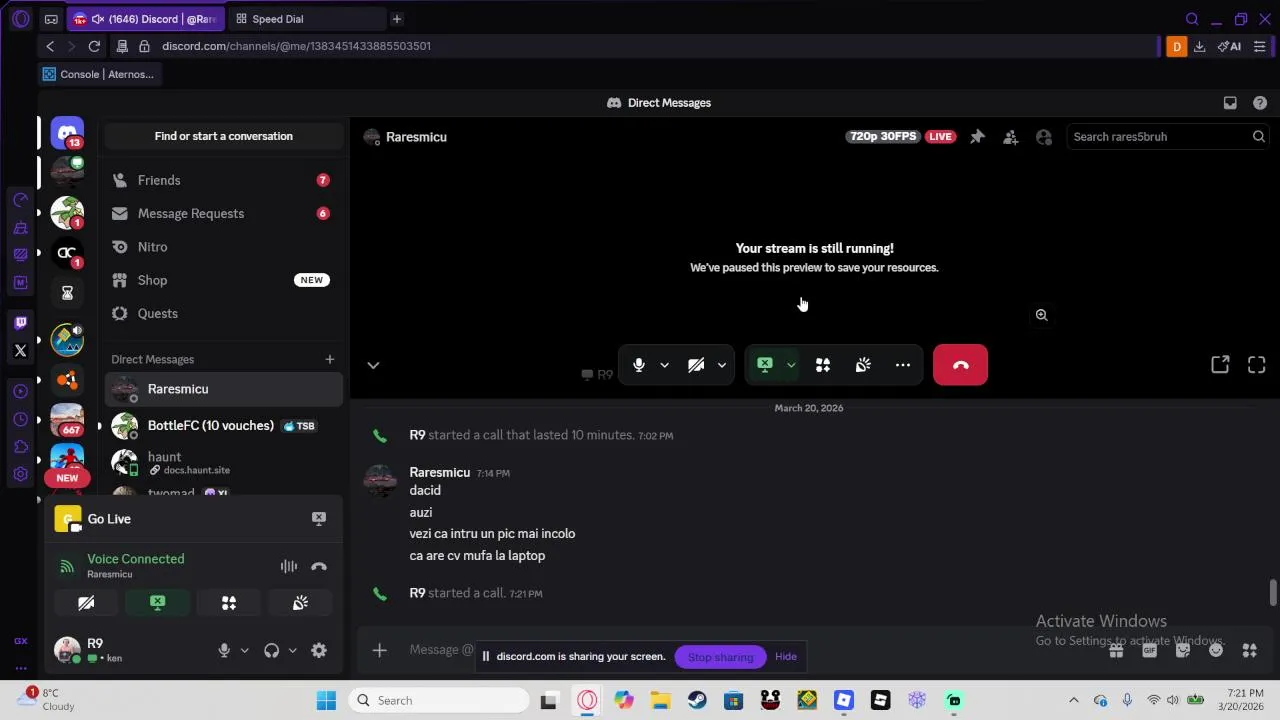Open Shop page
This screenshot has height=720, width=1280.
[x=224, y=280]
